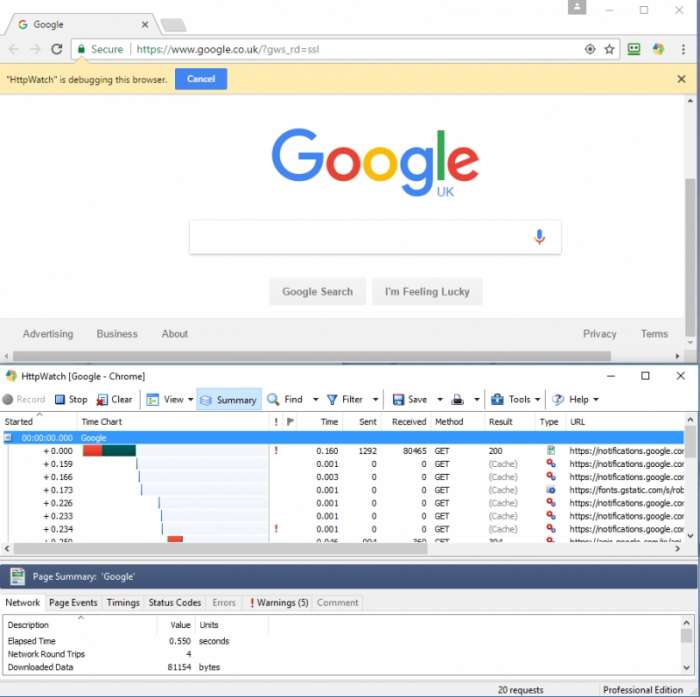Click the I'm Feeling Lucky button
This screenshot has height=697, width=700.
click(x=427, y=292)
